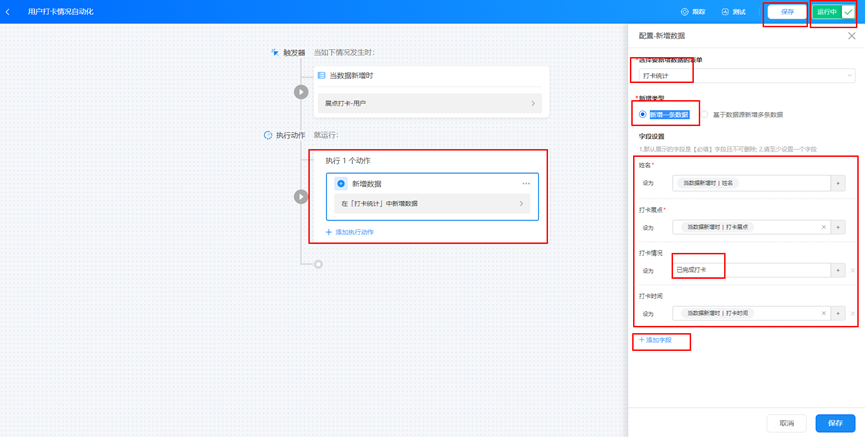Open the 测试 test tool
865x437 pixels.
coord(734,12)
